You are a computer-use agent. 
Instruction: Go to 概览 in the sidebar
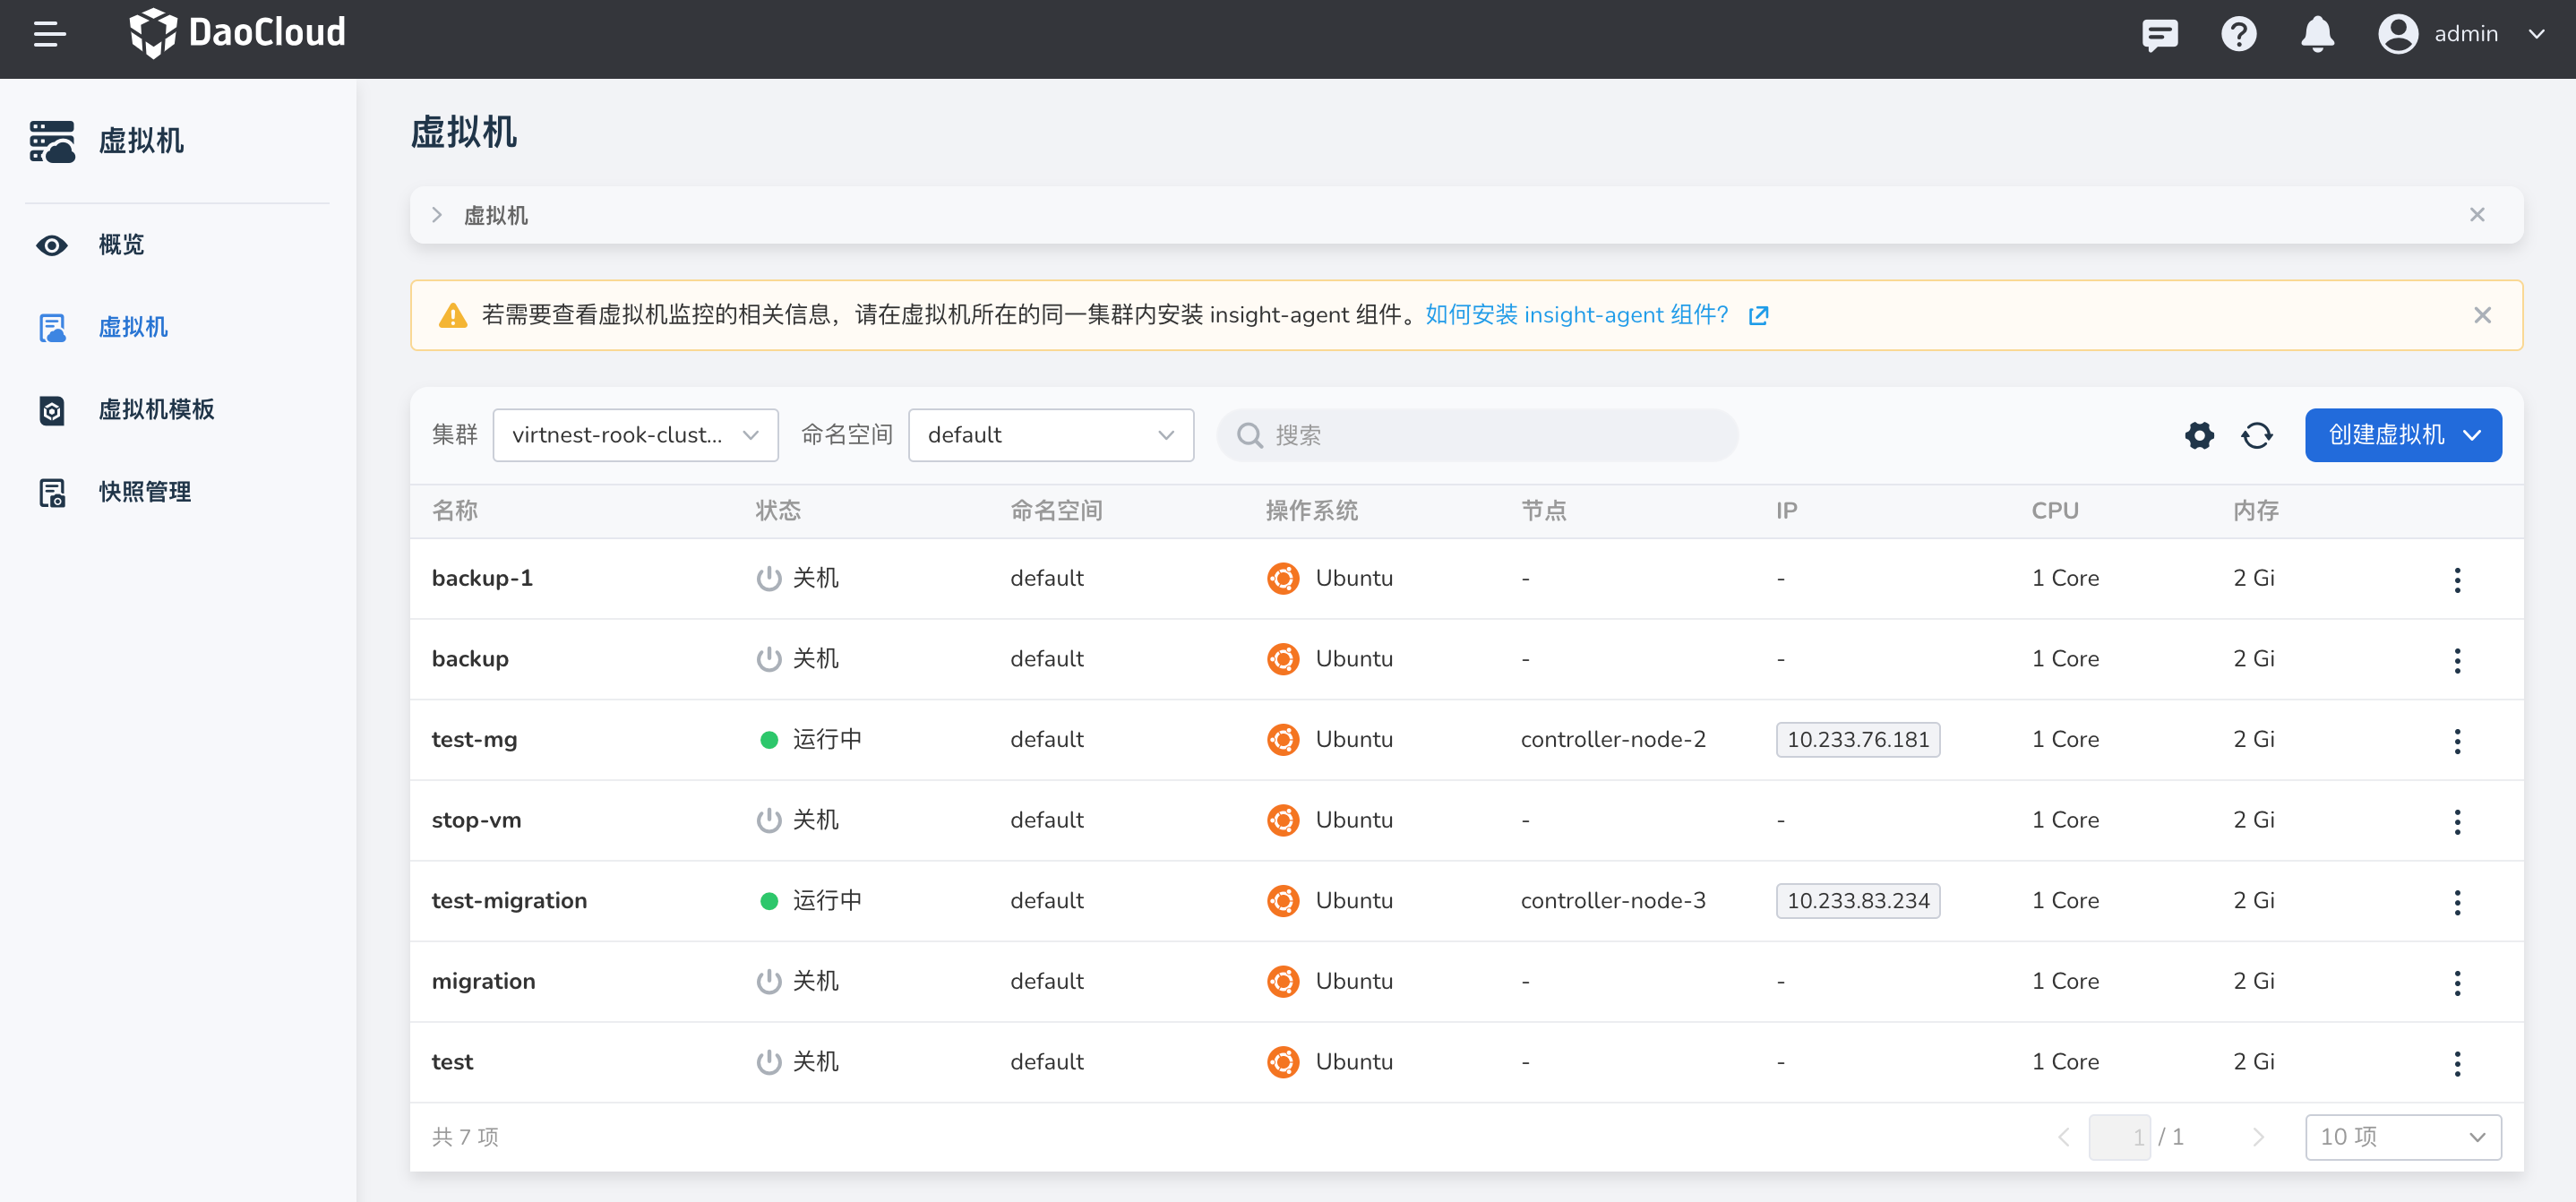(121, 245)
